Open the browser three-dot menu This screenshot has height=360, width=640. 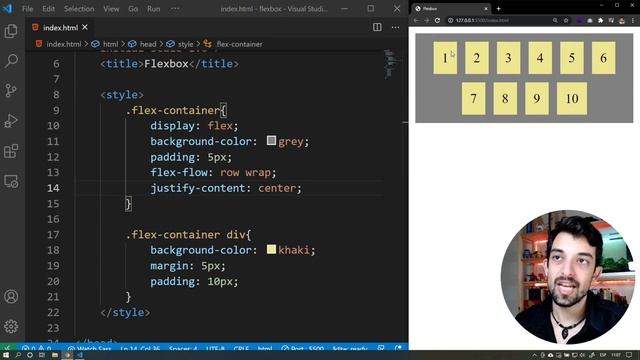(x=633, y=20)
